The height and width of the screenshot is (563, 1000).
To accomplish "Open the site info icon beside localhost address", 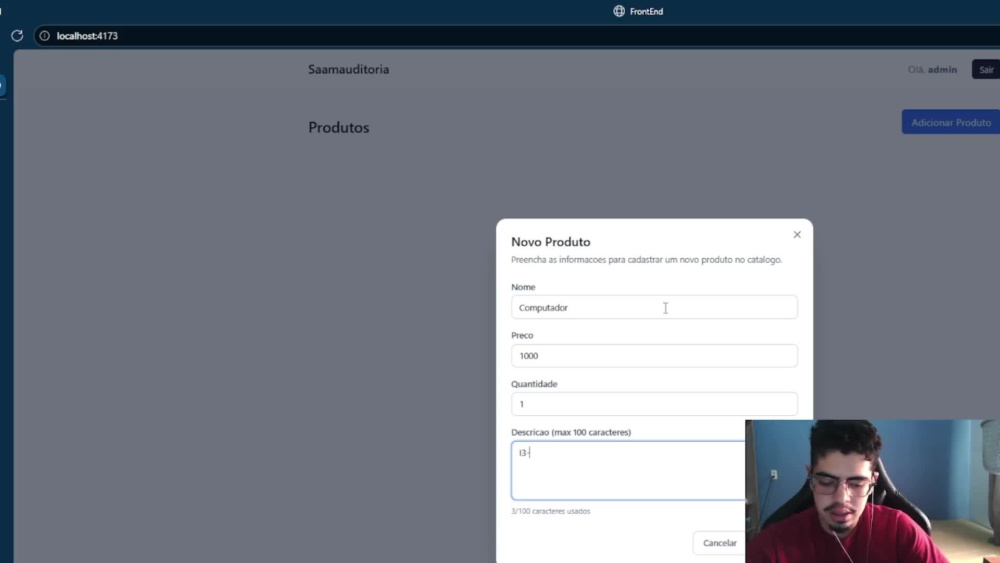I will (x=45, y=36).
